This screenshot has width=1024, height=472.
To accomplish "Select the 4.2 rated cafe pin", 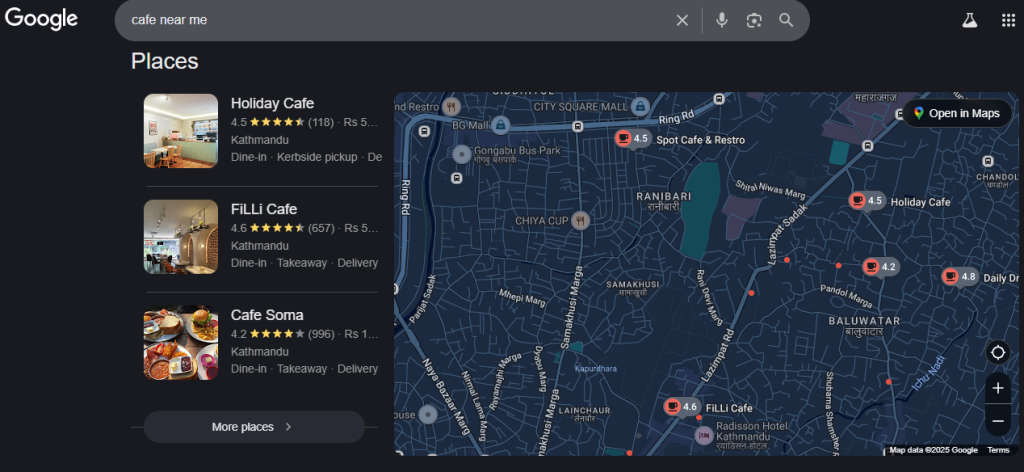I will pyautogui.click(x=880, y=266).
